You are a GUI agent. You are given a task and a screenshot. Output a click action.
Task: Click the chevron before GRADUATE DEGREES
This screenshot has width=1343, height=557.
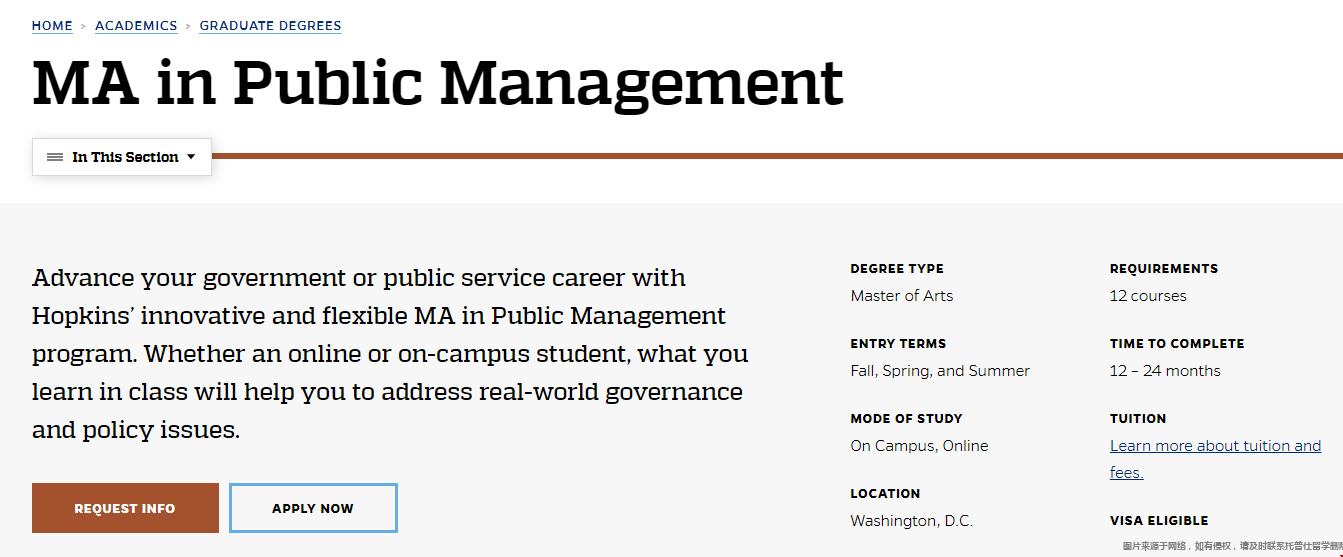(x=188, y=26)
